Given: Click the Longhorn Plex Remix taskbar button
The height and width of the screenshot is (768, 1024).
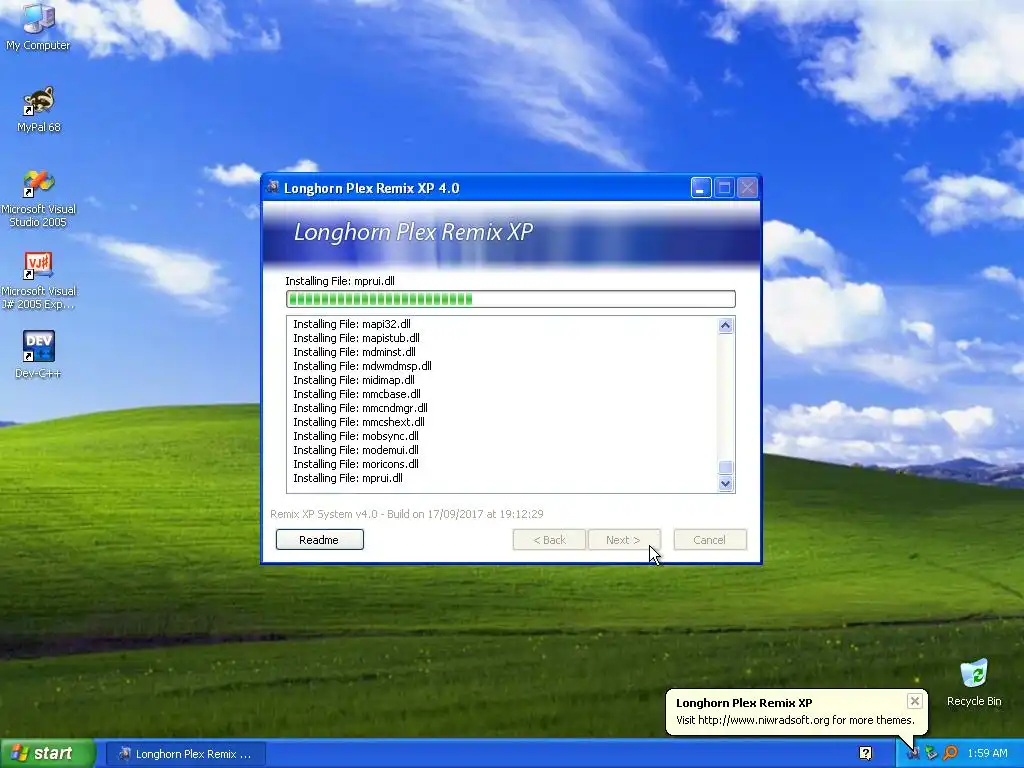Looking at the screenshot, I should point(185,754).
